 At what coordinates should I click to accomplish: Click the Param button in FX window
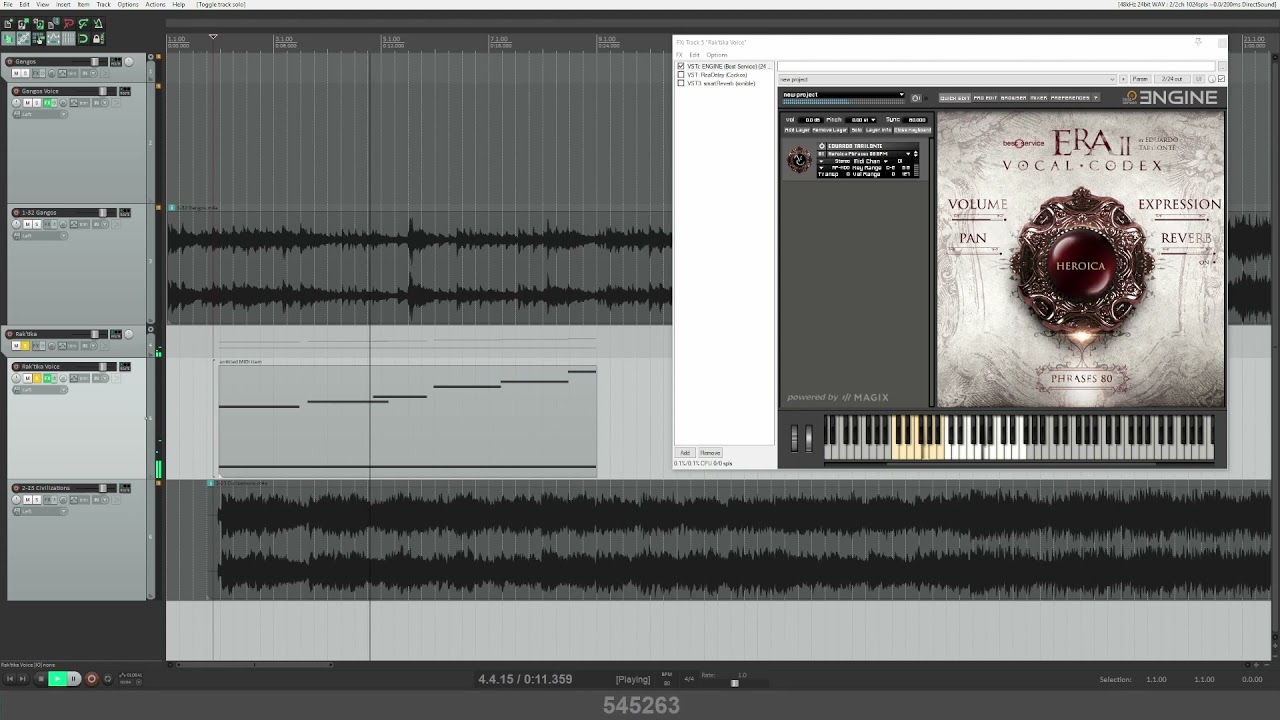(x=1139, y=79)
